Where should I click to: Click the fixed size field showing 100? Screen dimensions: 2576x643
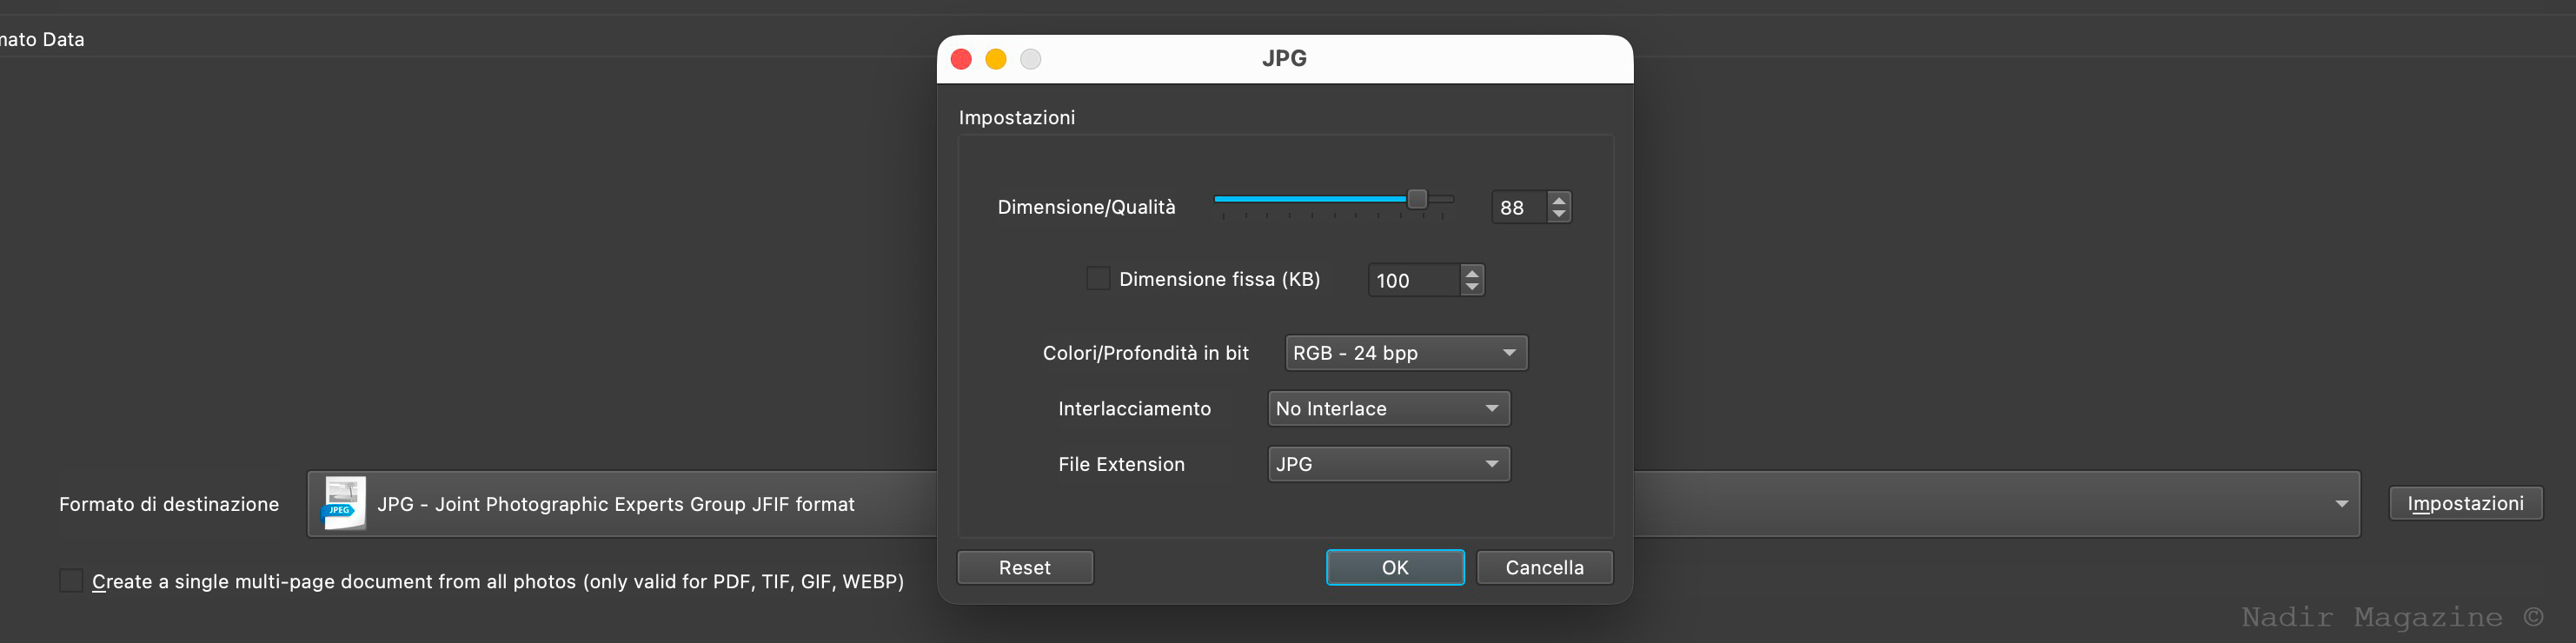[x=1413, y=280]
